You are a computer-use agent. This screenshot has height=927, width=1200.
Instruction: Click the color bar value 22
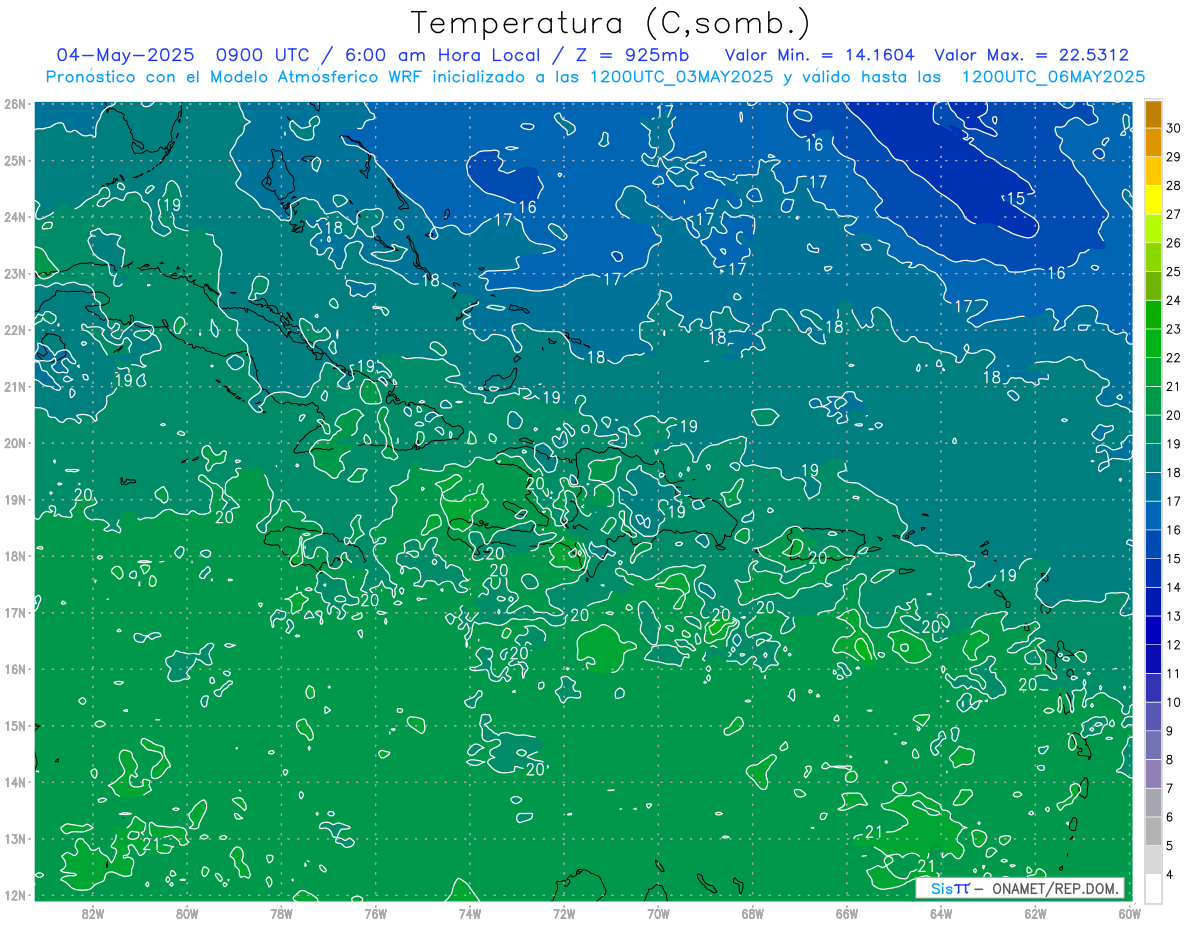pyautogui.click(x=1173, y=358)
